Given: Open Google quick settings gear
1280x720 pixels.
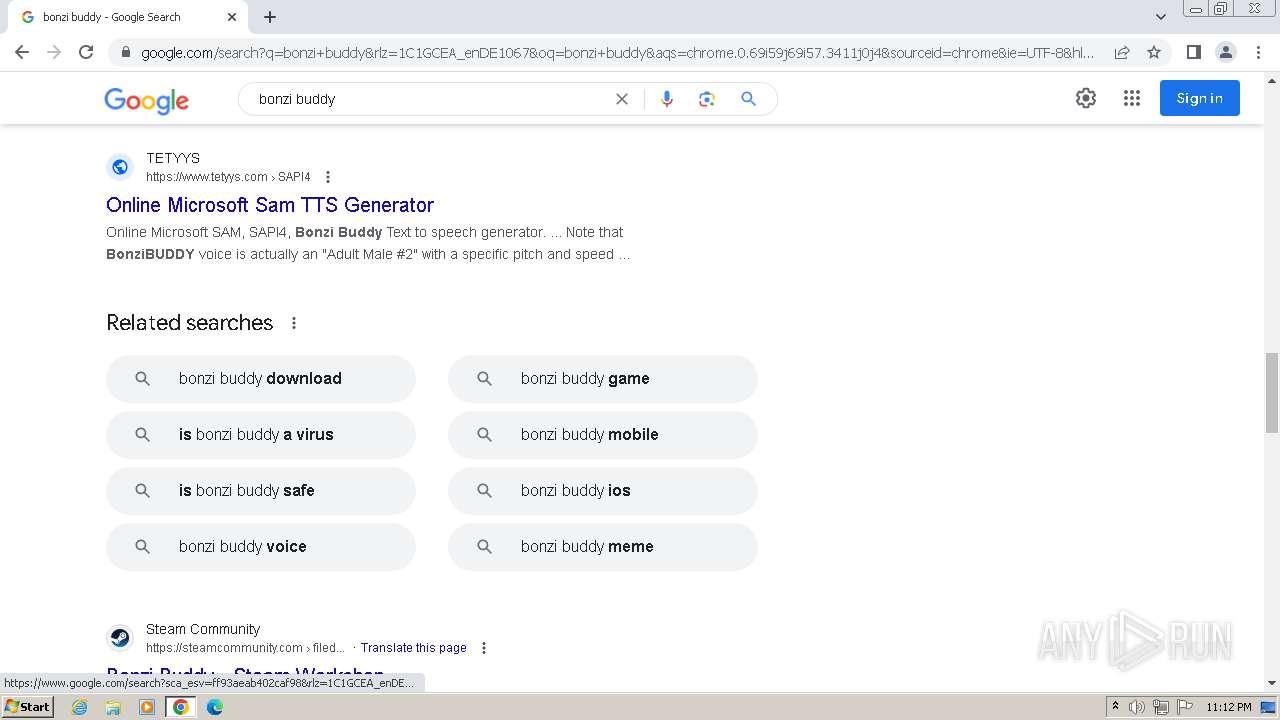Looking at the screenshot, I should coord(1086,98).
